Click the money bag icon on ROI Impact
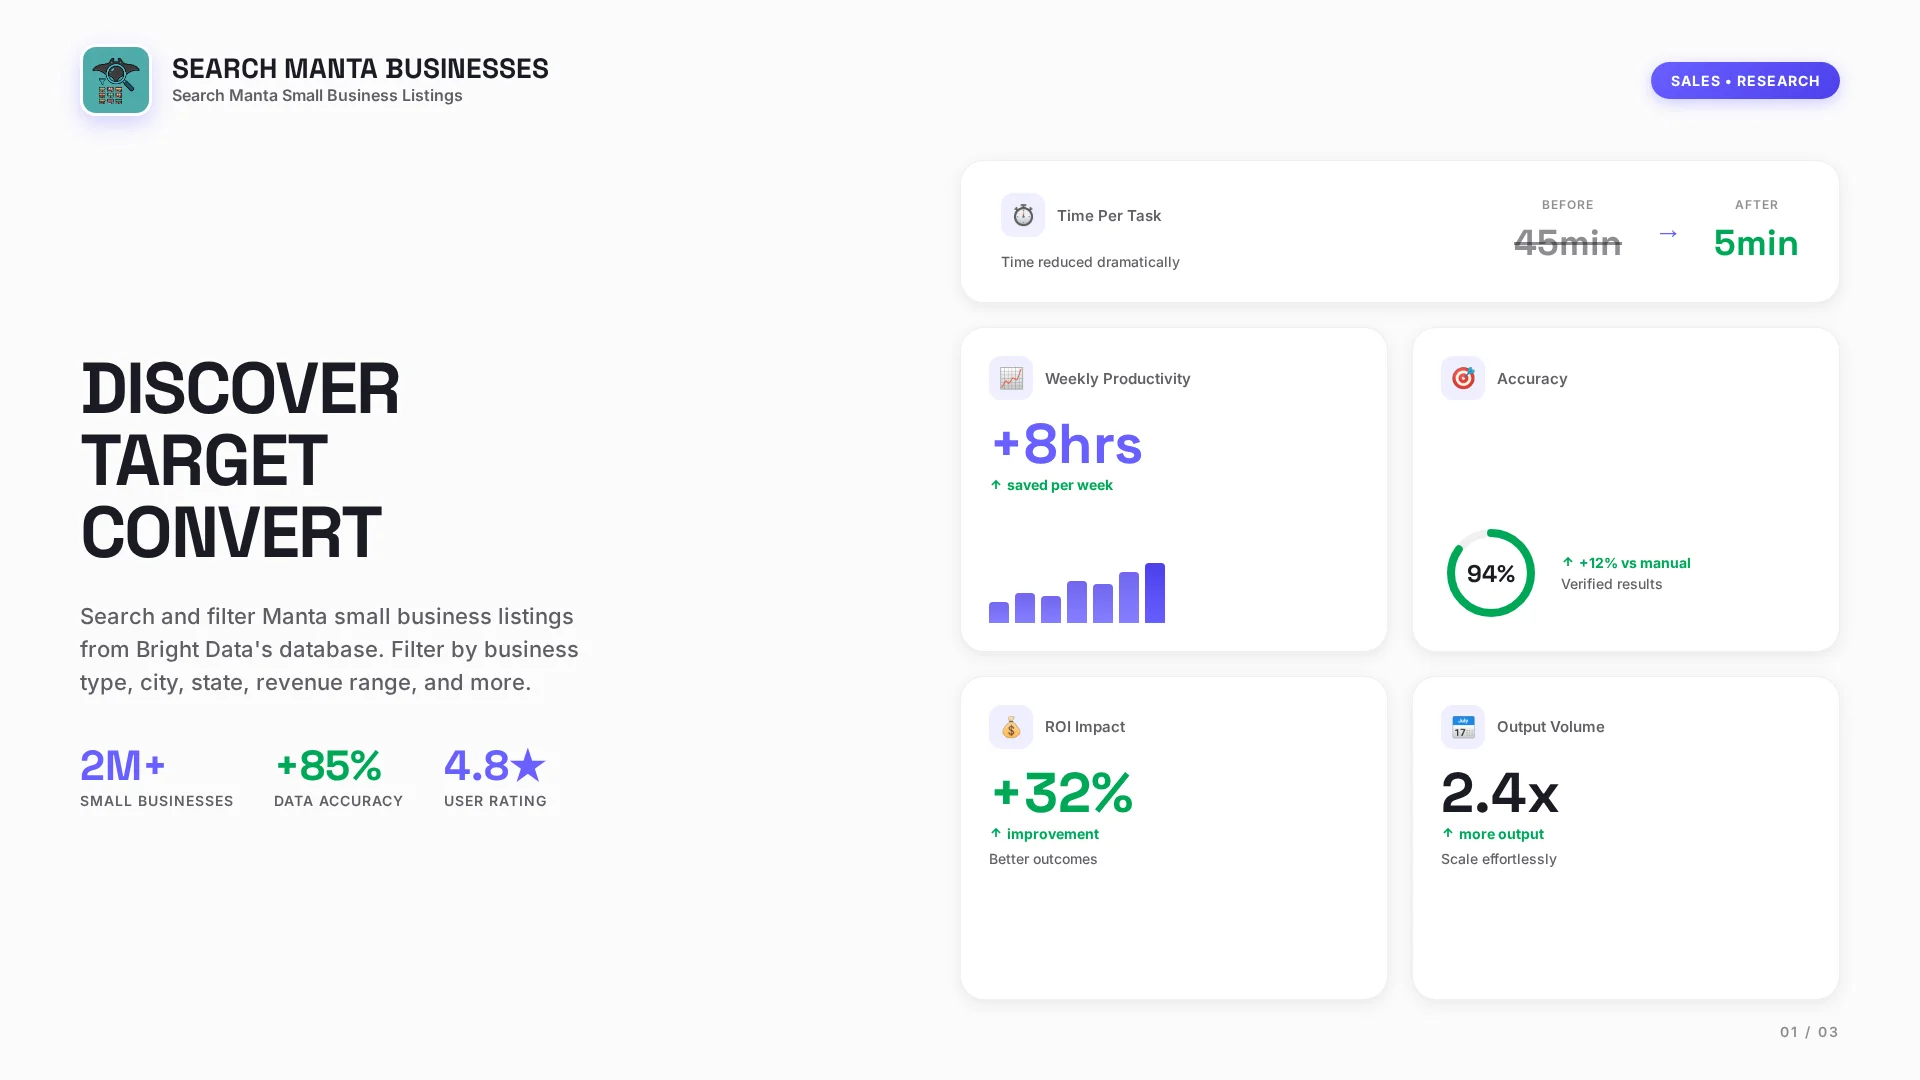The height and width of the screenshot is (1080, 1920). pyautogui.click(x=1010, y=727)
